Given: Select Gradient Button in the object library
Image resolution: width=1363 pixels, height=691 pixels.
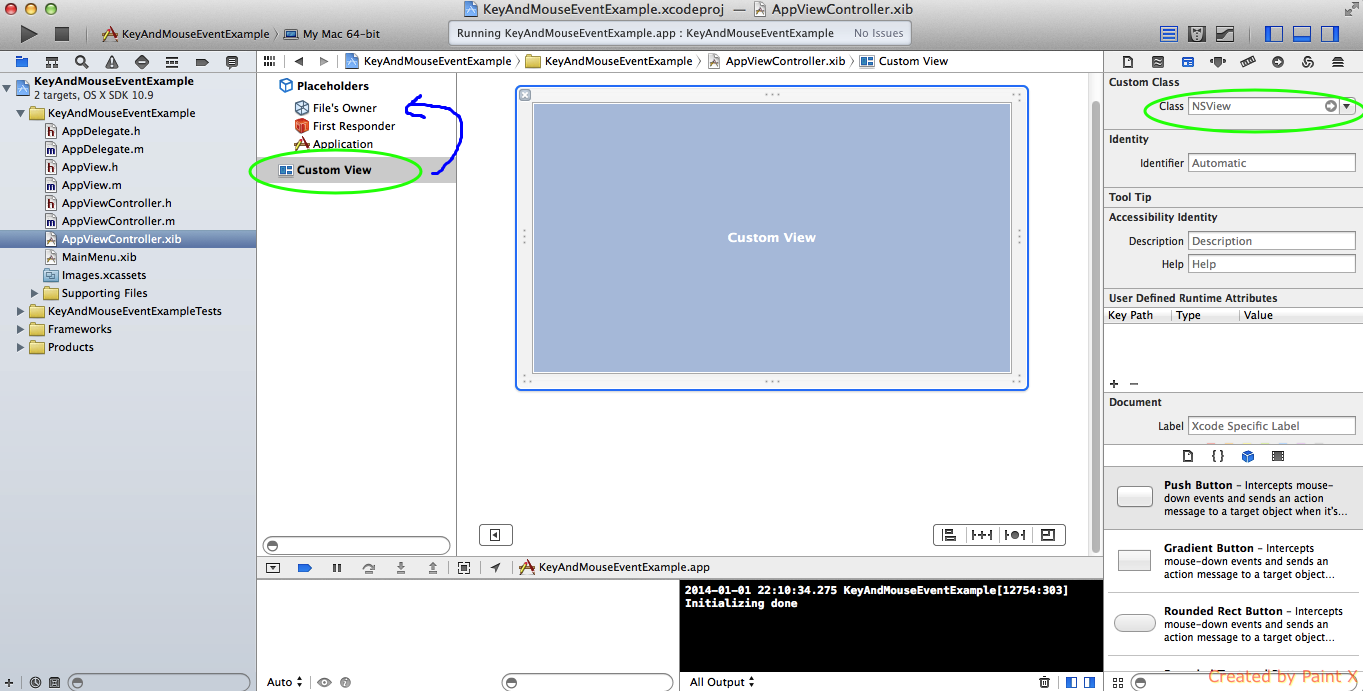Looking at the screenshot, I should [1232, 561].
